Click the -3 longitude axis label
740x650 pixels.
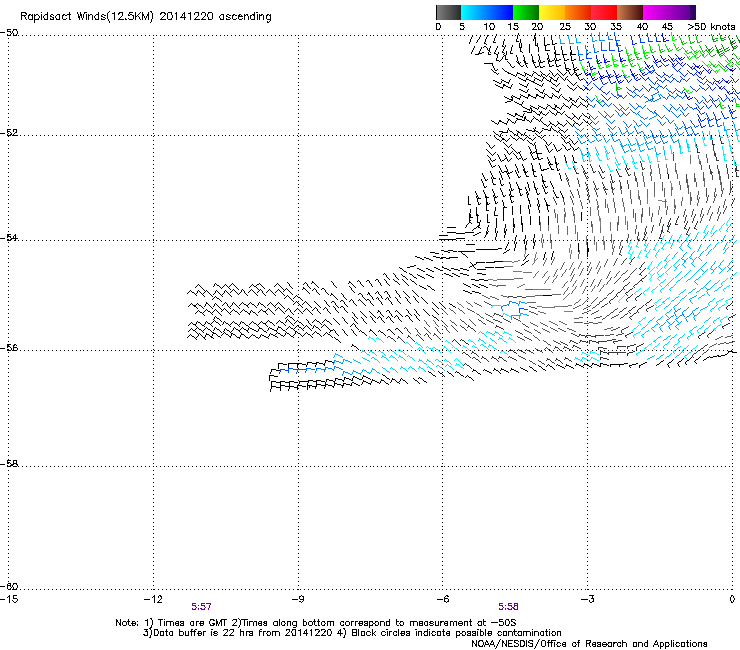[x=587, y=599]
